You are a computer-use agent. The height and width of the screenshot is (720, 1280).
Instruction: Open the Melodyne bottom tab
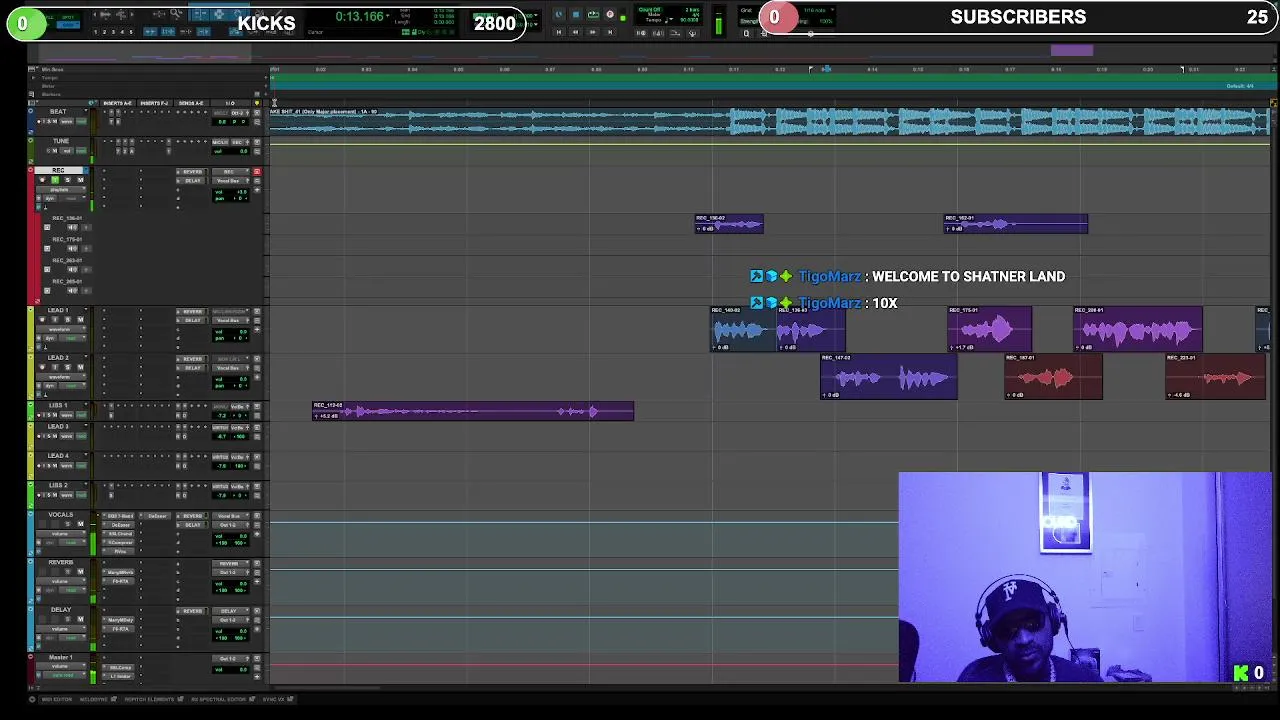[97, 699]
